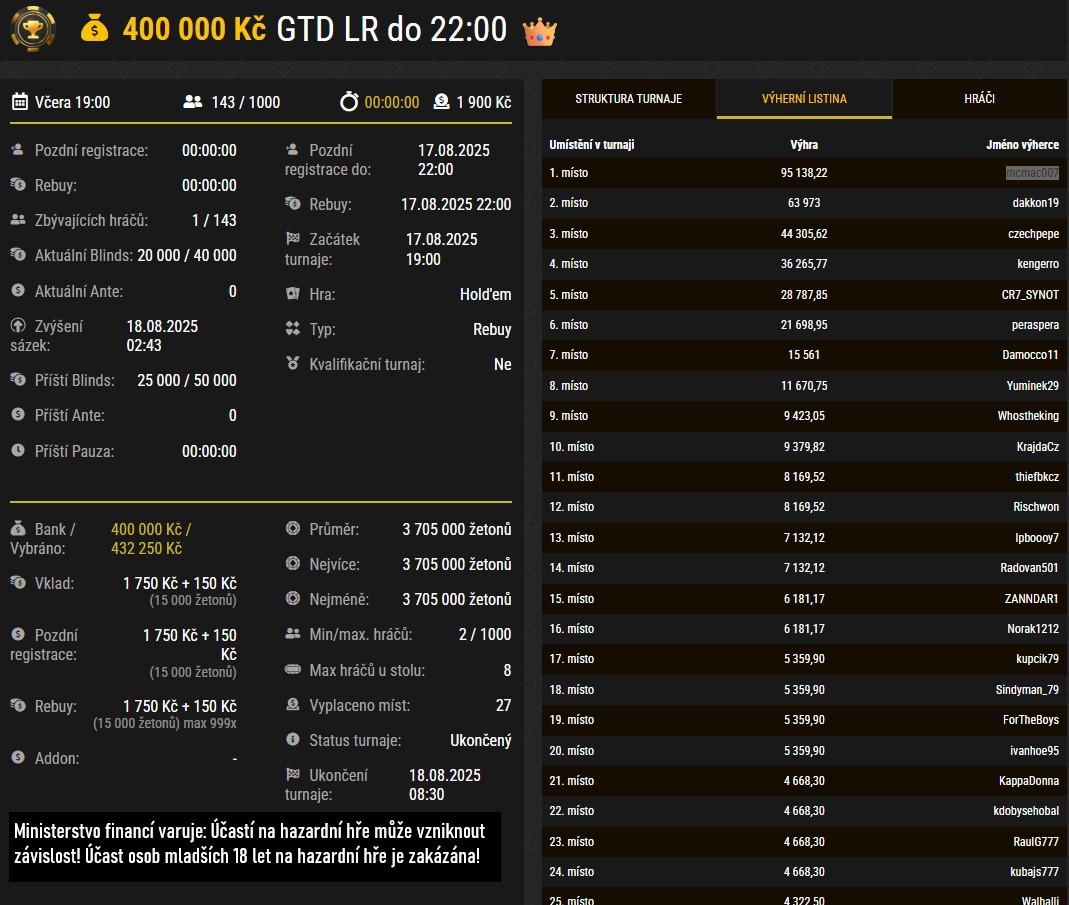Switch to the Výherní listina tab

coord(804,99)
